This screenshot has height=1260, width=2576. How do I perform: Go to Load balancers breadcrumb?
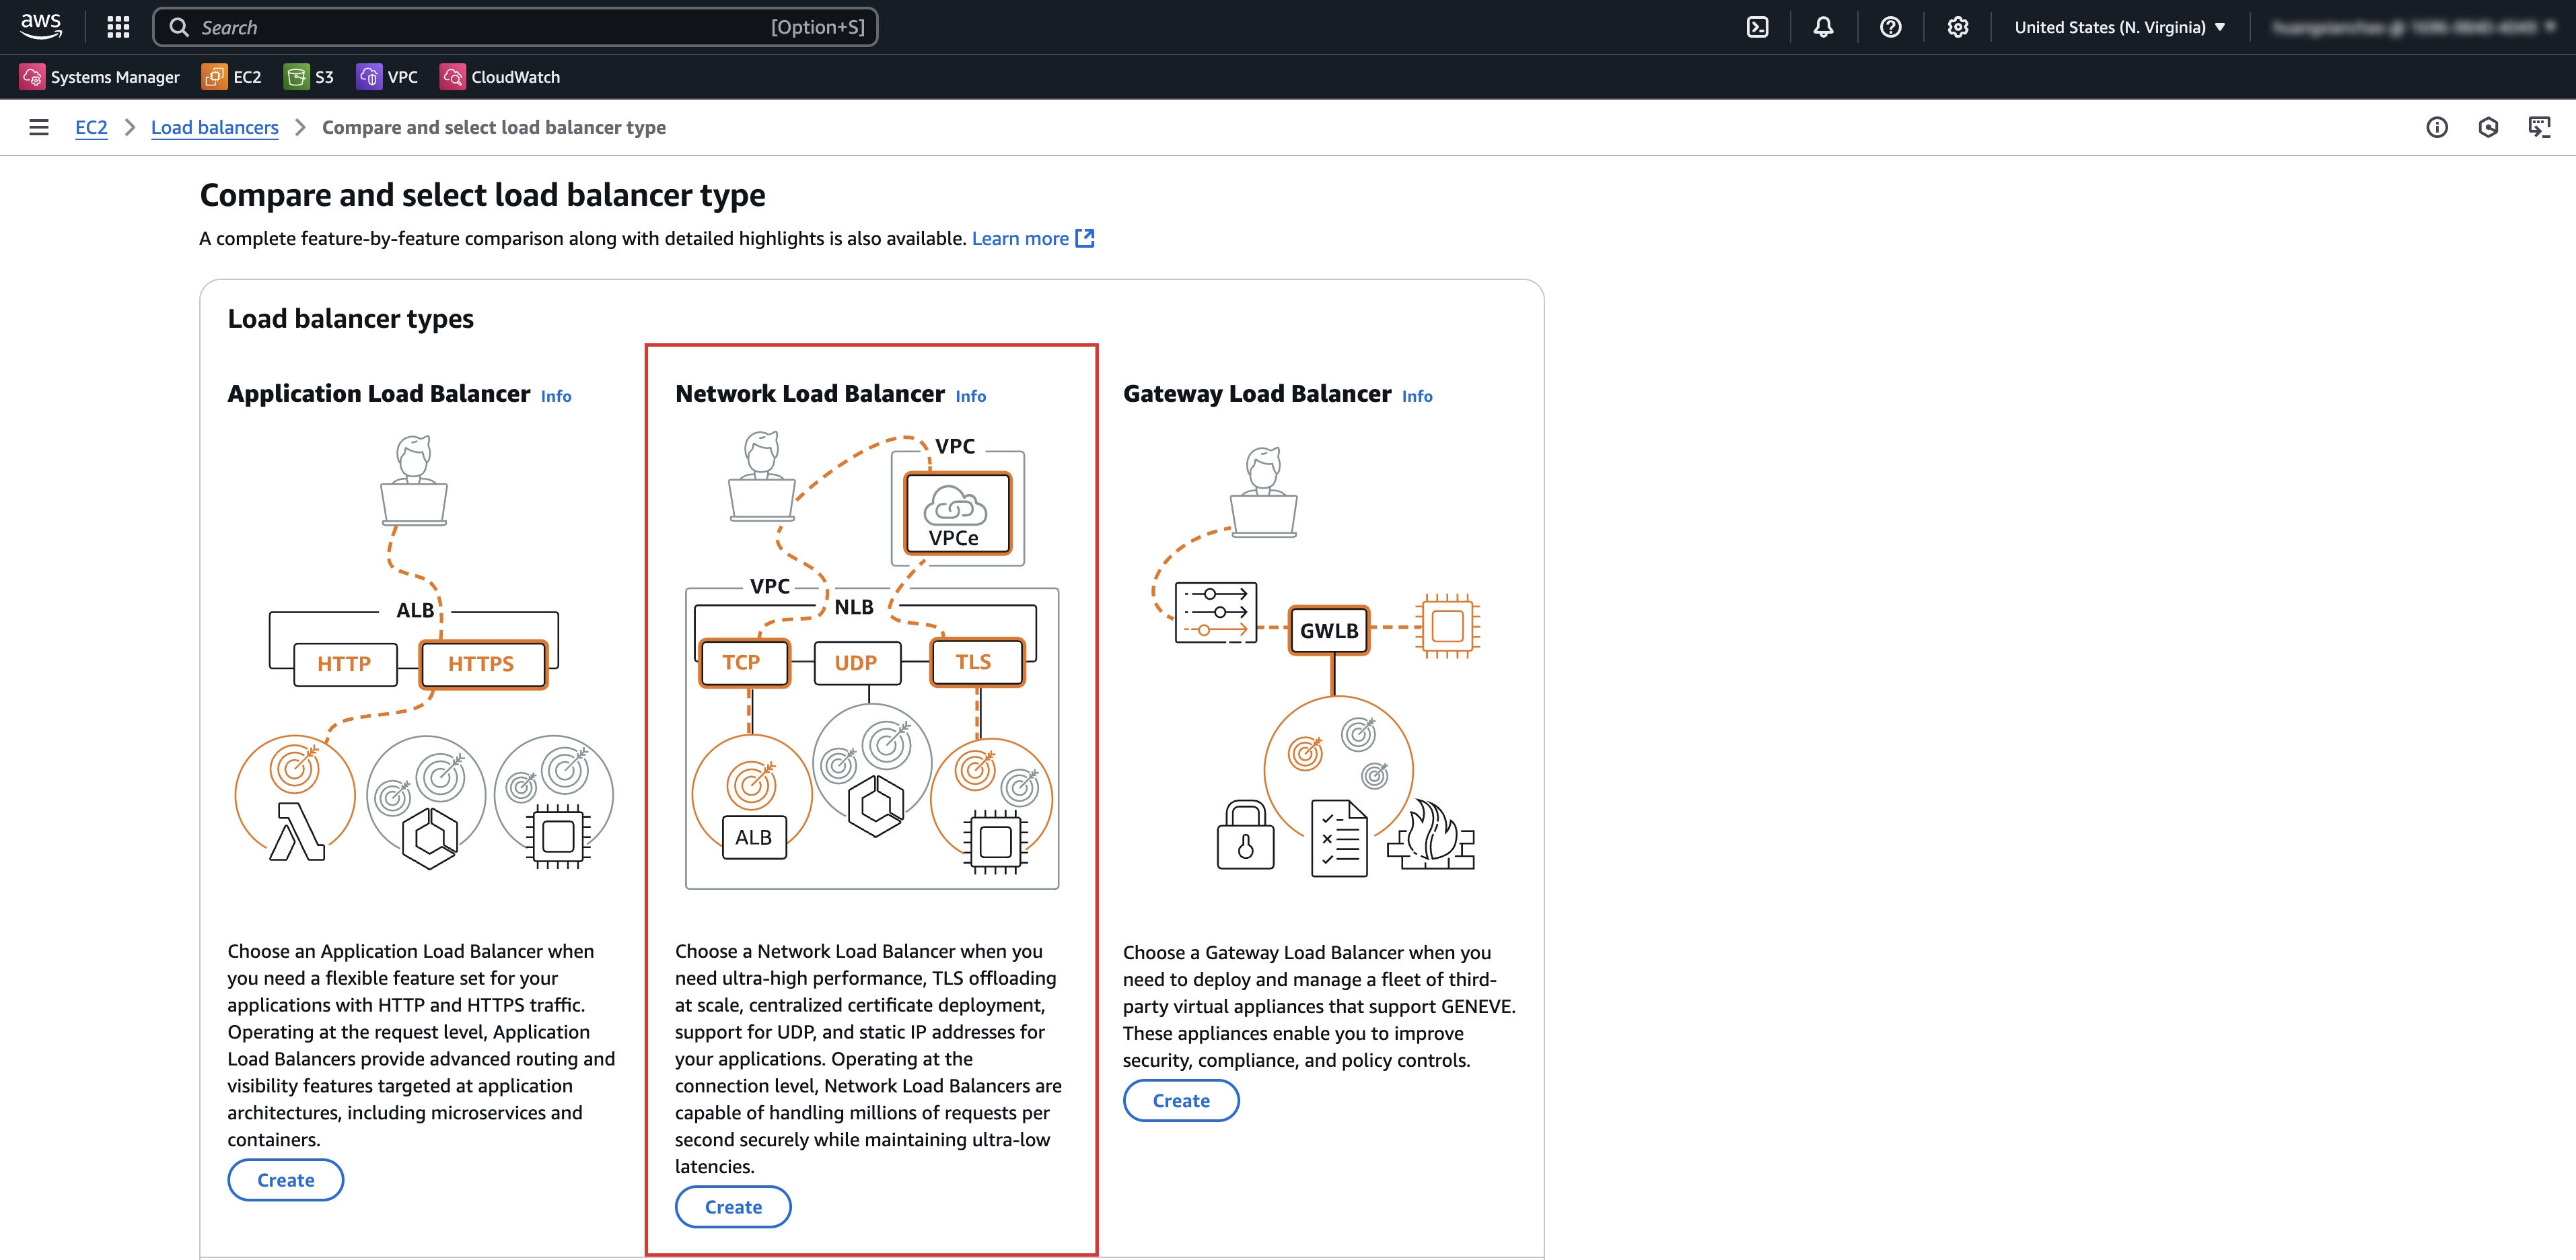coord(214,127)
